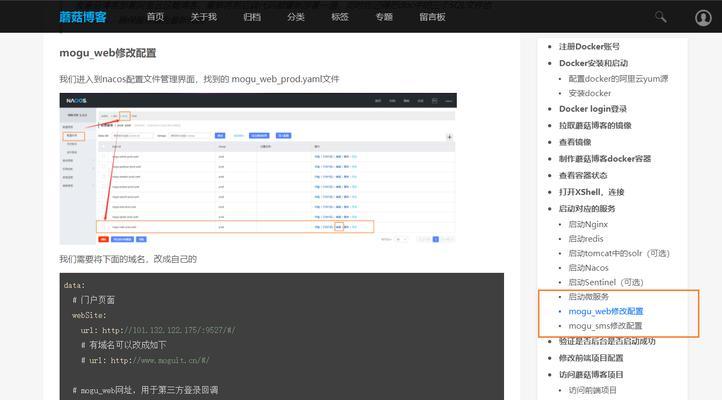Click the '# 门户页面' comment line
This screenshot has height=400, width=722.
pyautogui.click(x=93, y=300)
